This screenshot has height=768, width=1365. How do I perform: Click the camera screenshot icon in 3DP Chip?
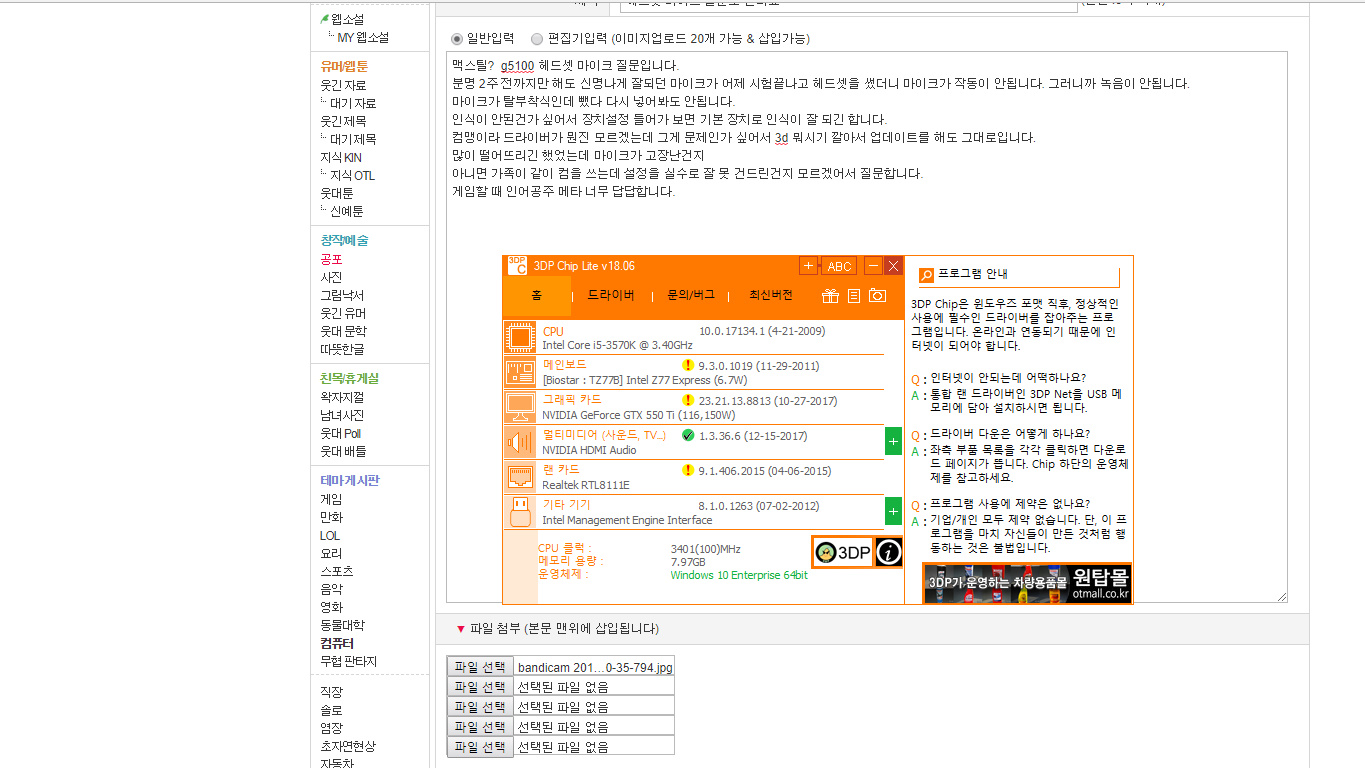pyautogui.click(x=877, y=296)
